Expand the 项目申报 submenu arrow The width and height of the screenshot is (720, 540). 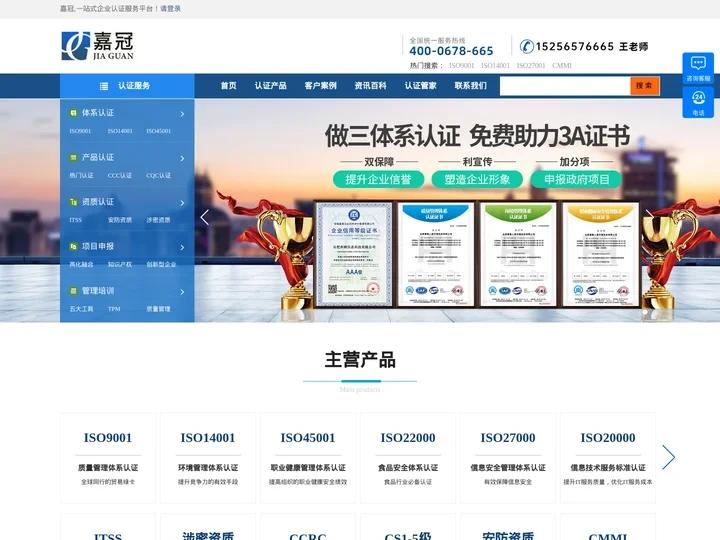[182, 248]
